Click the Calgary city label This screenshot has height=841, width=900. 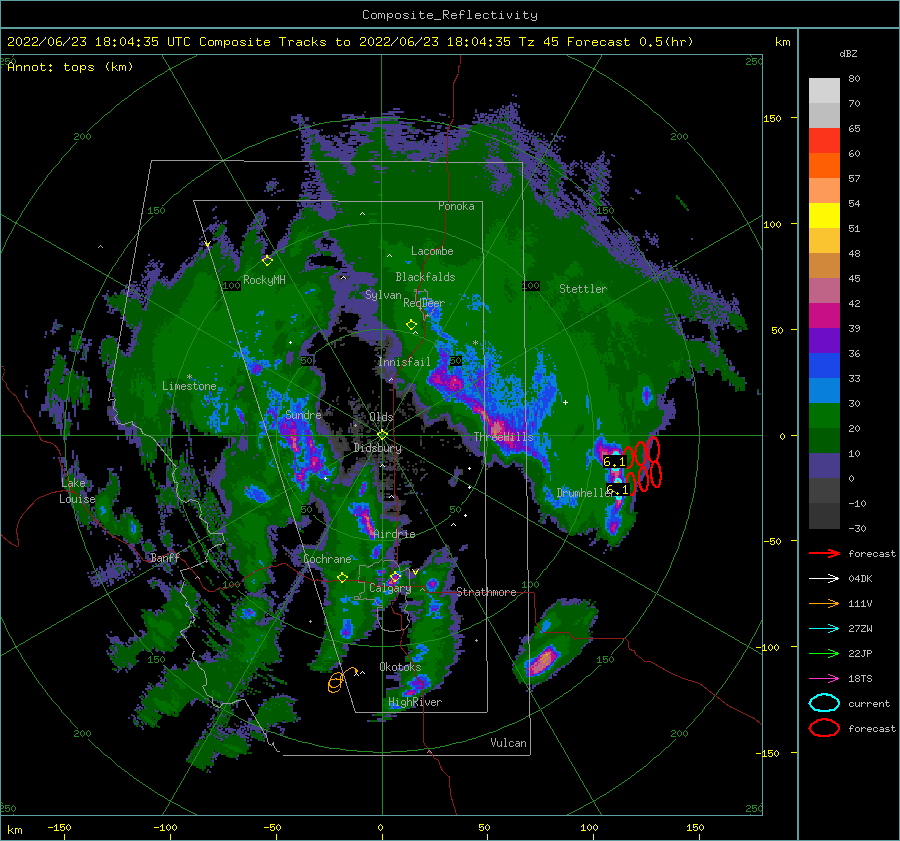(x=390, y=588)
